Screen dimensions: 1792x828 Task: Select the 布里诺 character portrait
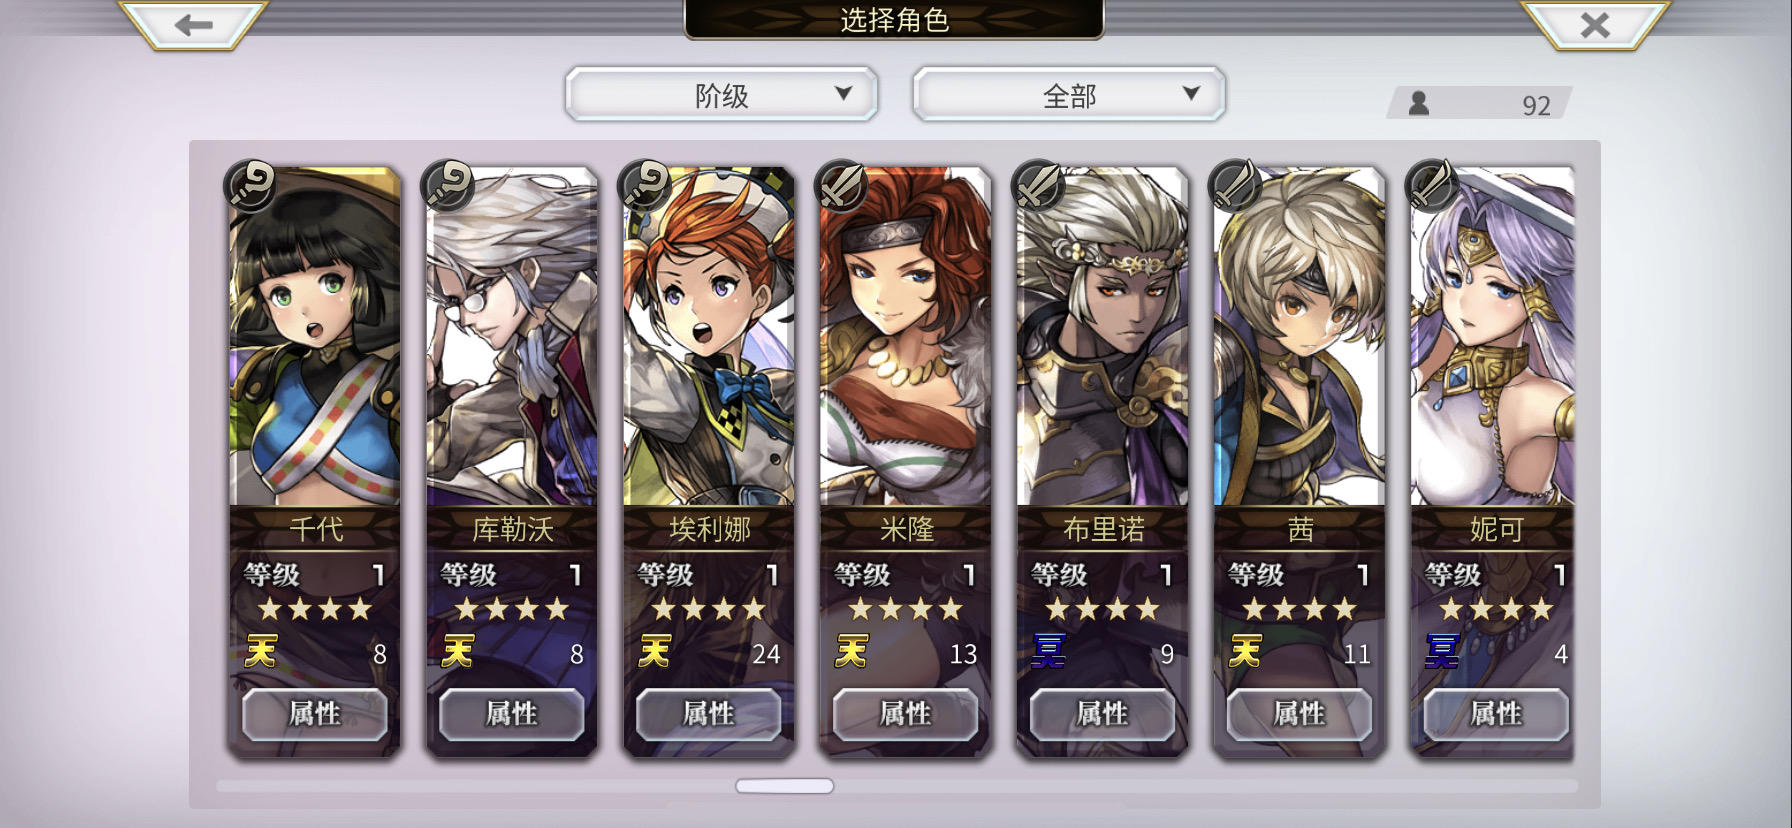tap(1103, 338)
